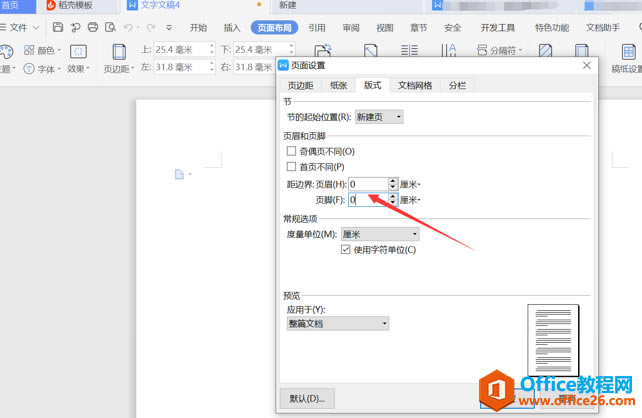
Task: Enable the 首页不同 checkbox
Action: [x=292, y=167]
